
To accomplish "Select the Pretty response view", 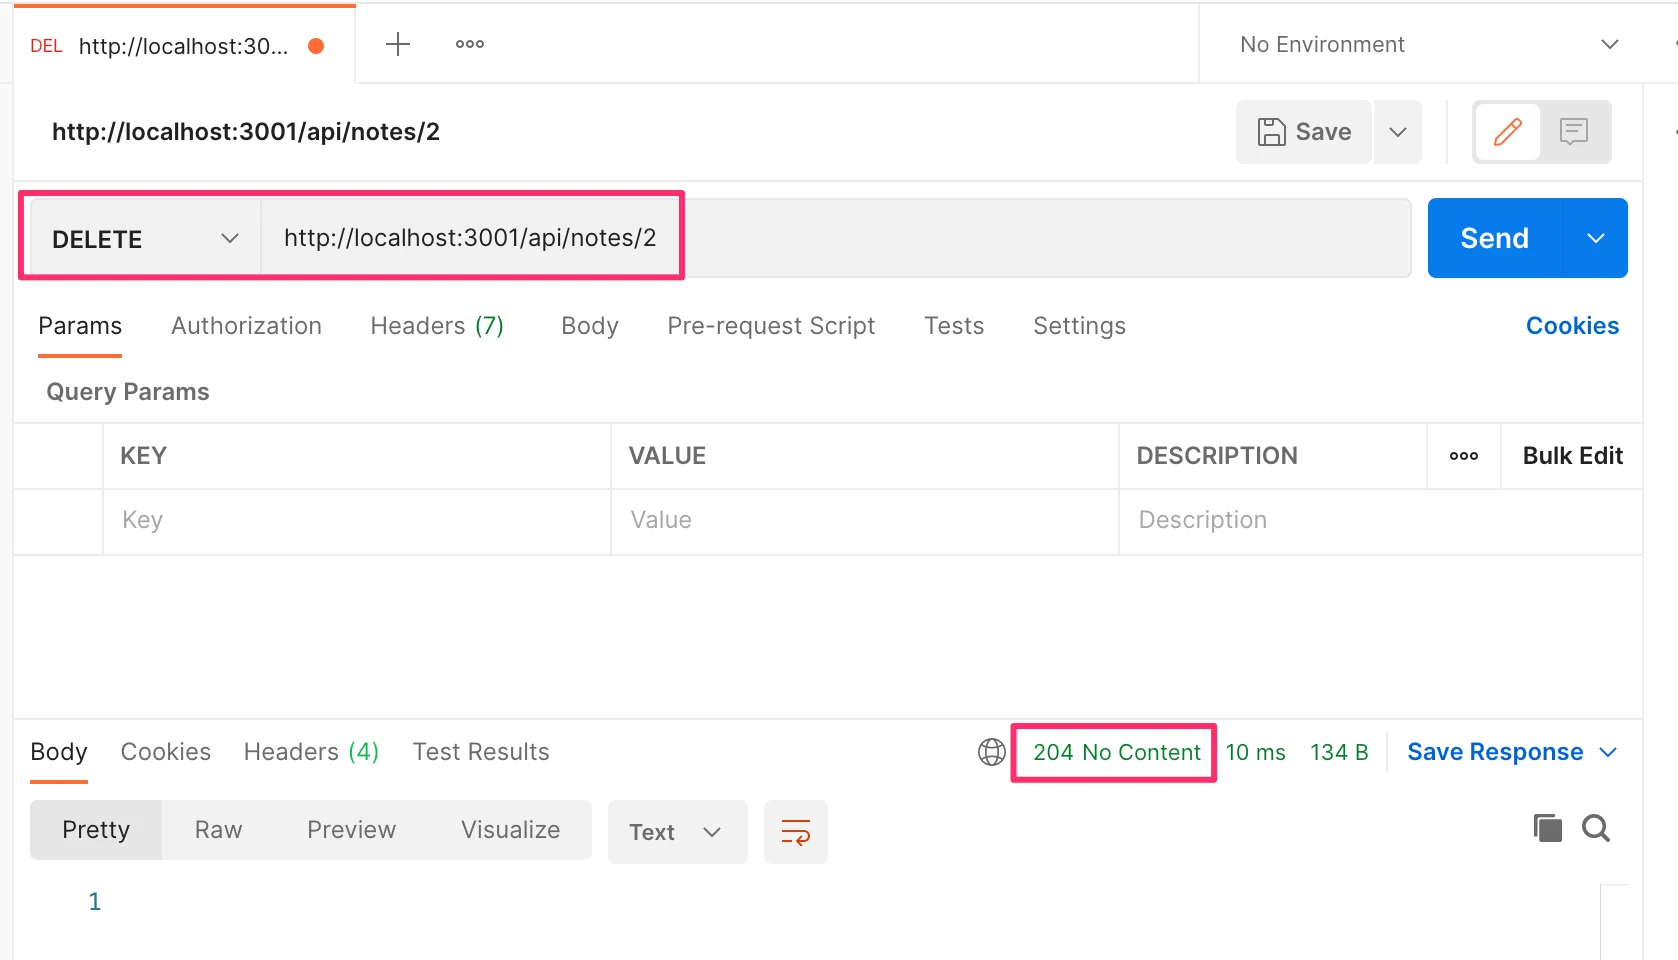I will [x=96, y=830].
